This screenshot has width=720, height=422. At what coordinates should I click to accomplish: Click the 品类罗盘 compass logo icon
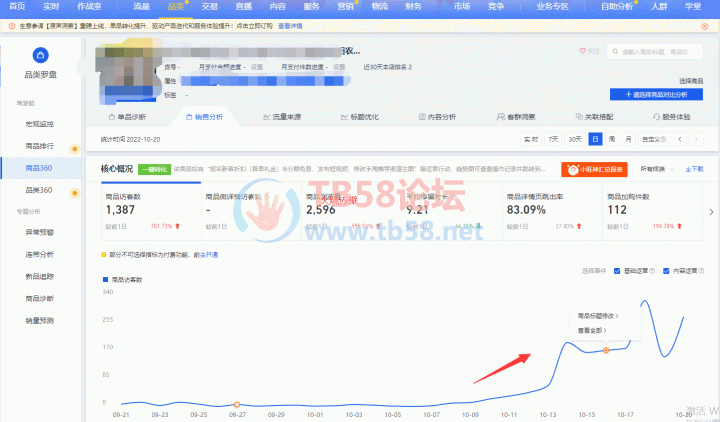[40, 56]
